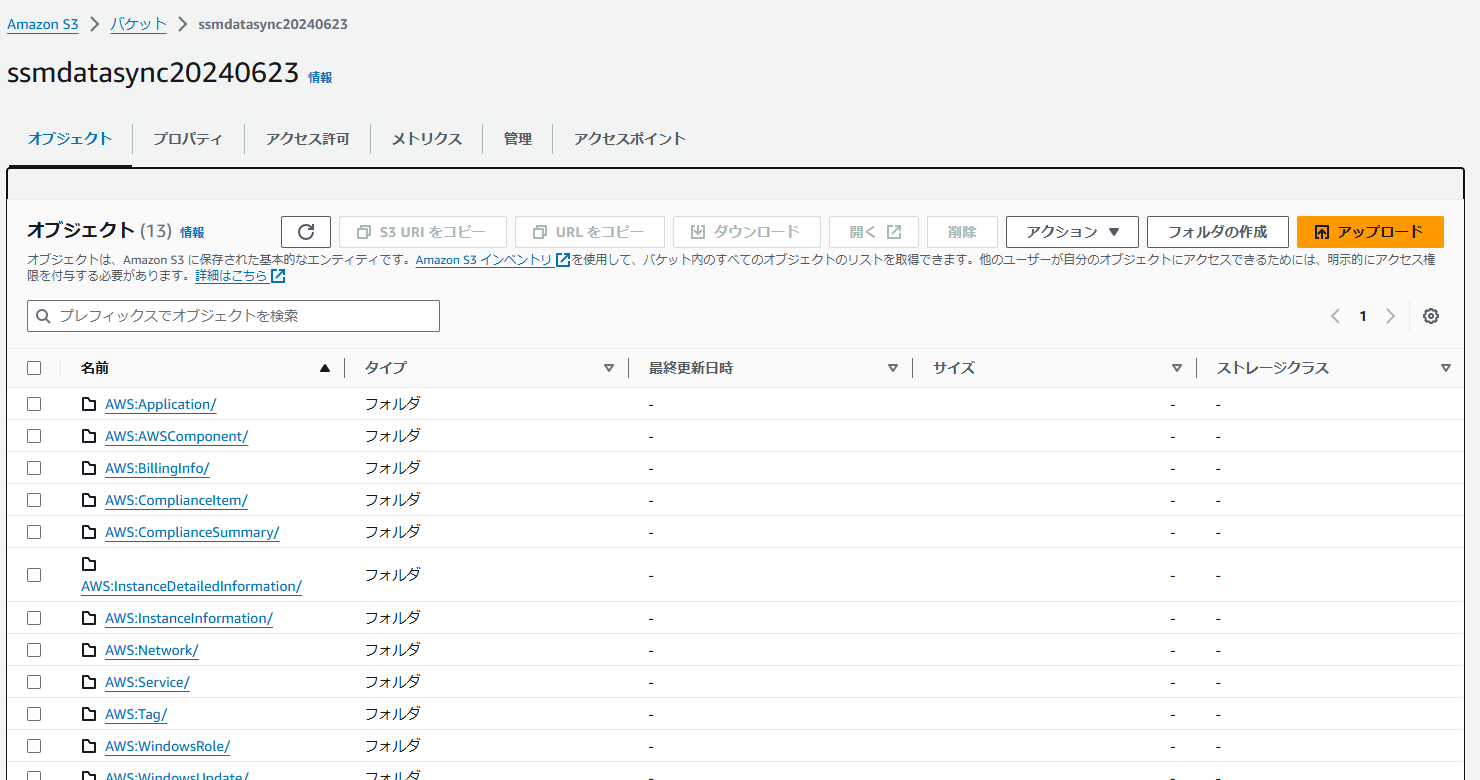Sort by the タイプ column arrow

pos(608,368)
